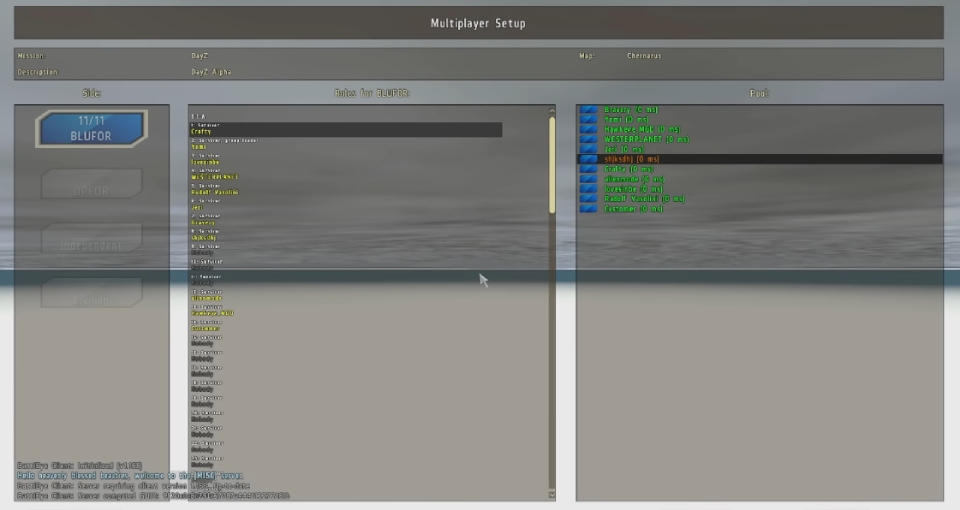Viewport: 960px width, 510px height.
Task: Select the shjksdhj survivor role slot
Action: pyautogui.click(x=346, y=234)
